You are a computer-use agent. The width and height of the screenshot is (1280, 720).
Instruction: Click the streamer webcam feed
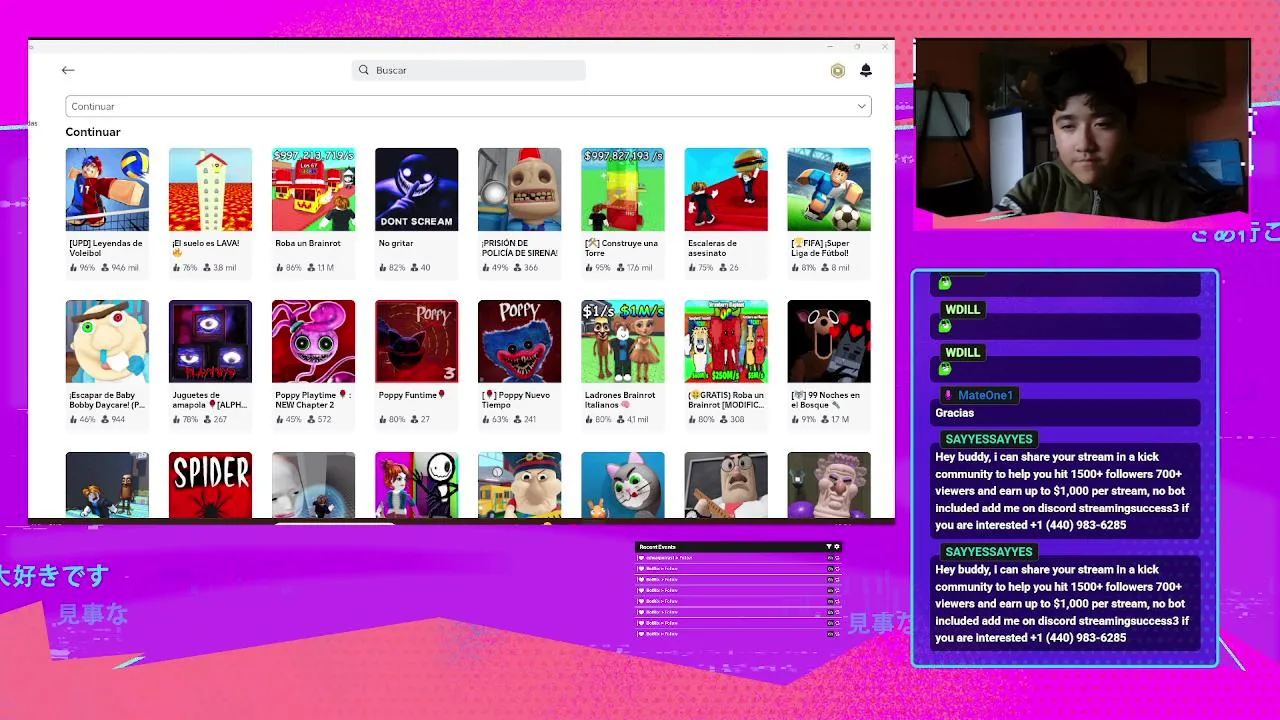tap(1082, 128)
